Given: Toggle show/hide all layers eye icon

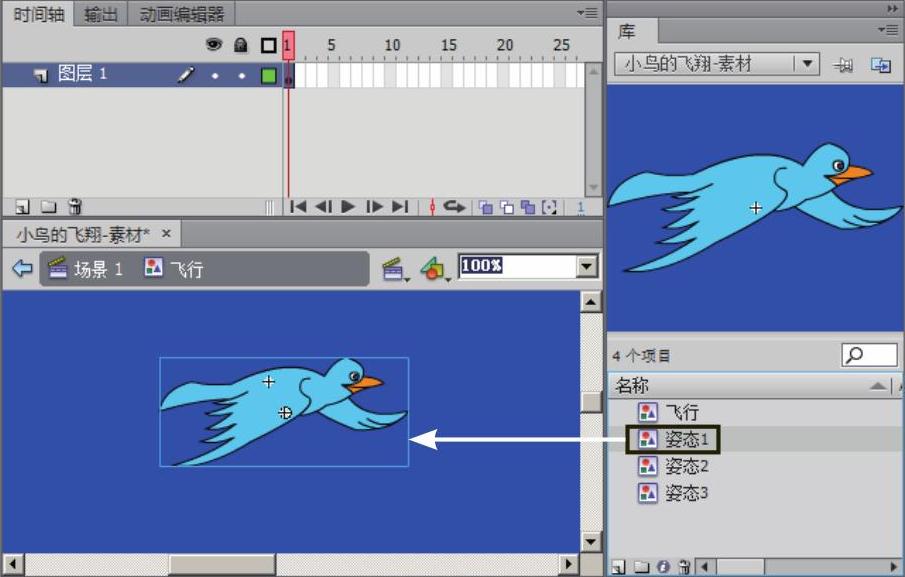Looking at the screenshot, I should tap(214, 44).
